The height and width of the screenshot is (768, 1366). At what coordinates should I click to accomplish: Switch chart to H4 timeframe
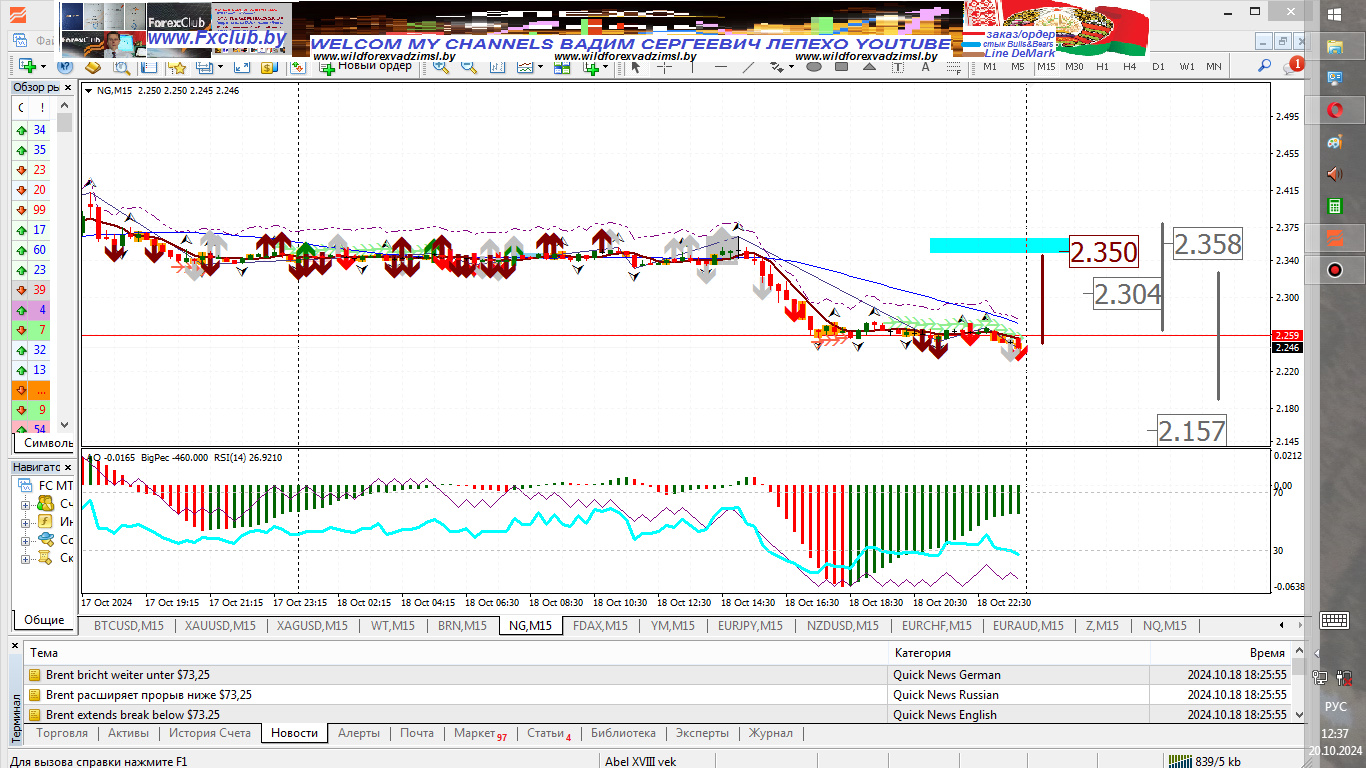pyautogui.click(x=1130, y=67)
